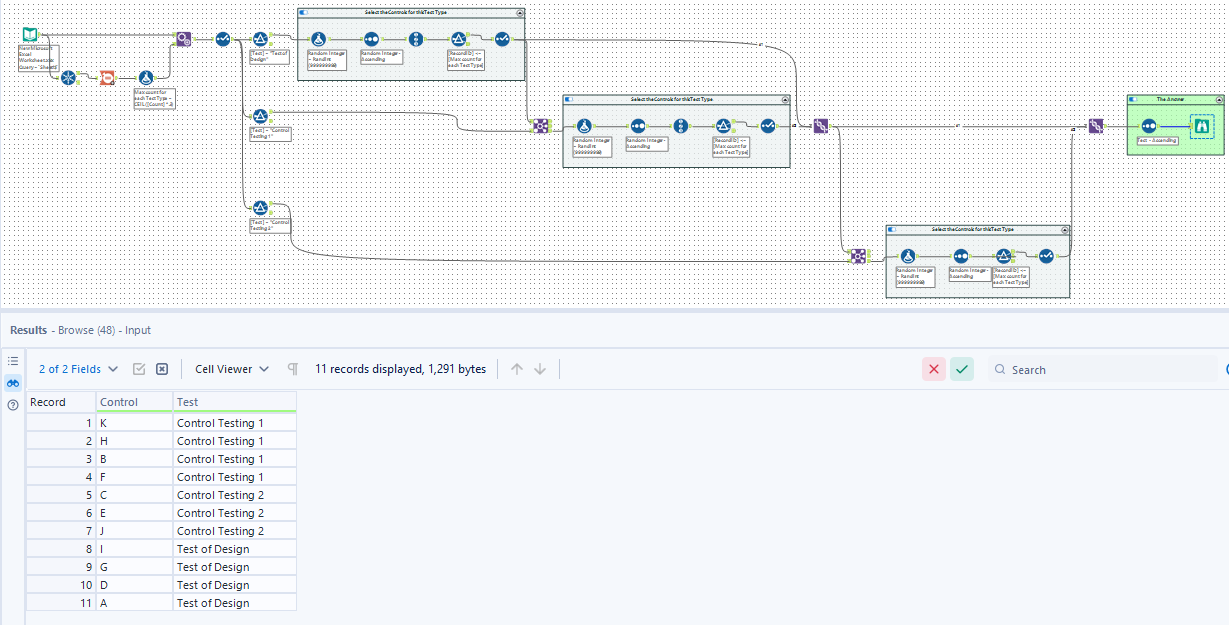
Task: Click the Filter tool labeled "[Test] = 'Test of Design'"
Action: coord(260,39)
